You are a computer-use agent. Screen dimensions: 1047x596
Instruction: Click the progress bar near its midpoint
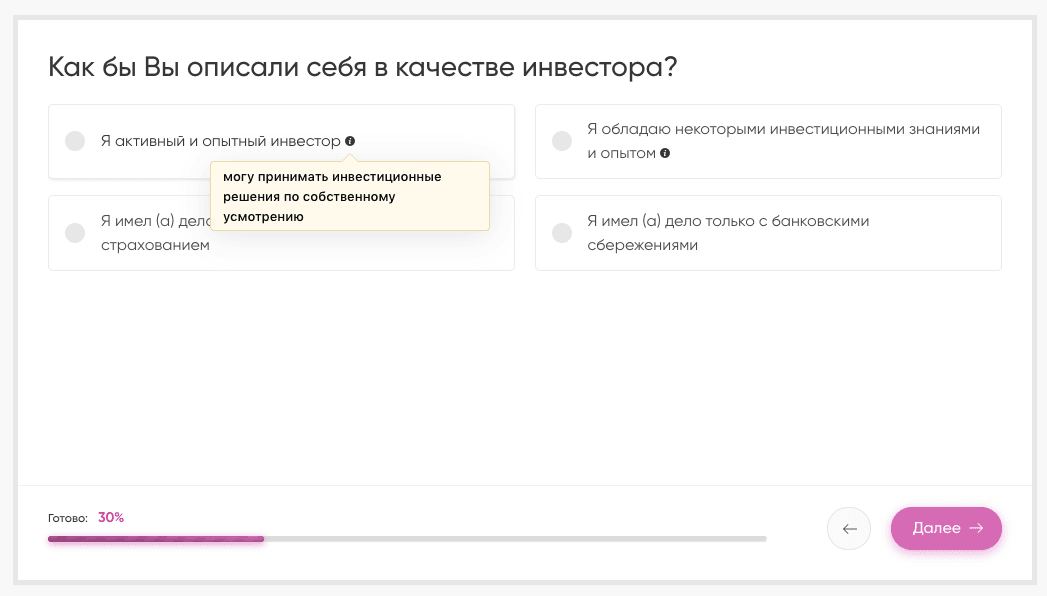tap(405, 539)
